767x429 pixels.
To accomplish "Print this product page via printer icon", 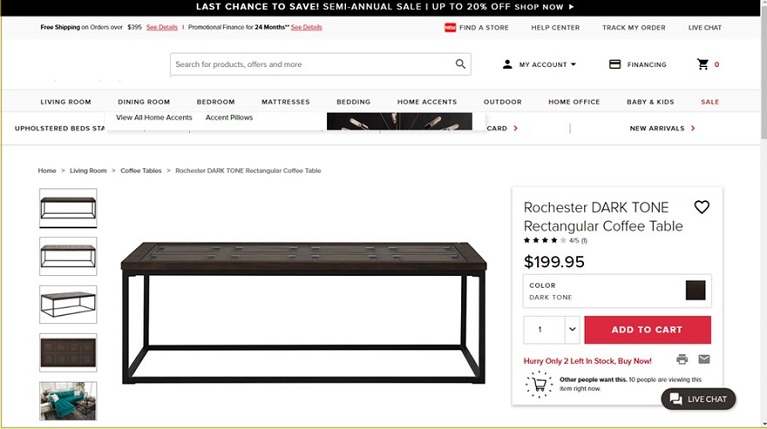I will [x=682, y=360].
